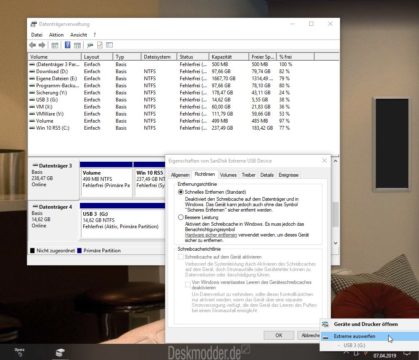Viewport: 419px width, 360px height.
Task: Select Schnelles Entfernen (Standard) radio button
Action: coord(181,192)
